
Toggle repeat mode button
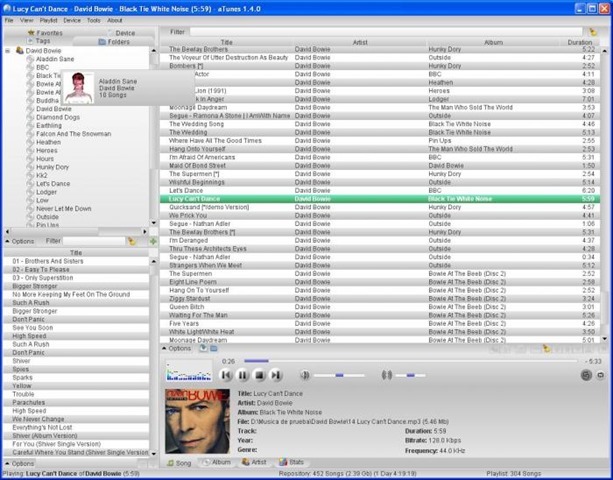(x=600, y=375)
